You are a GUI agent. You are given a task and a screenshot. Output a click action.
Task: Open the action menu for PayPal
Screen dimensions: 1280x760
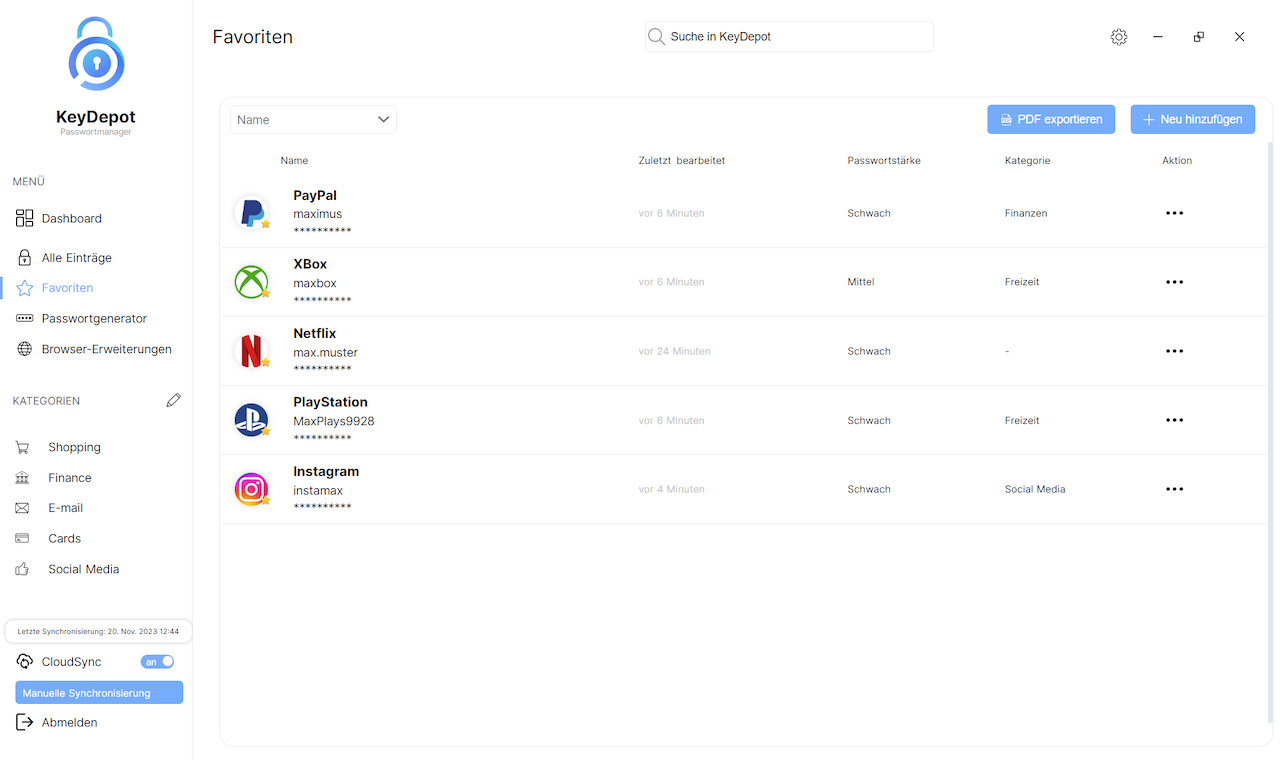tap(1174, 213)
